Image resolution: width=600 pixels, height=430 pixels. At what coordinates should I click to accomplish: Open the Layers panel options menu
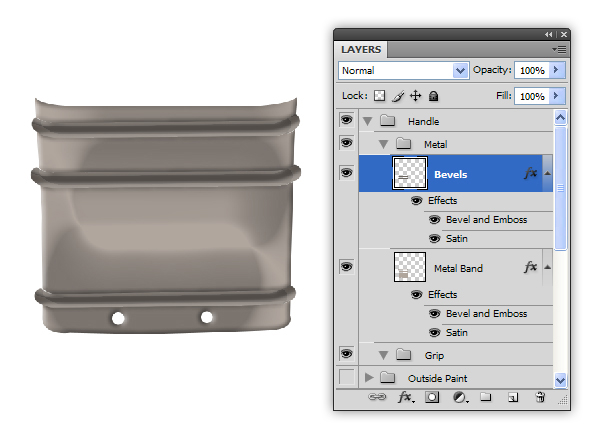tap(559, 49)
